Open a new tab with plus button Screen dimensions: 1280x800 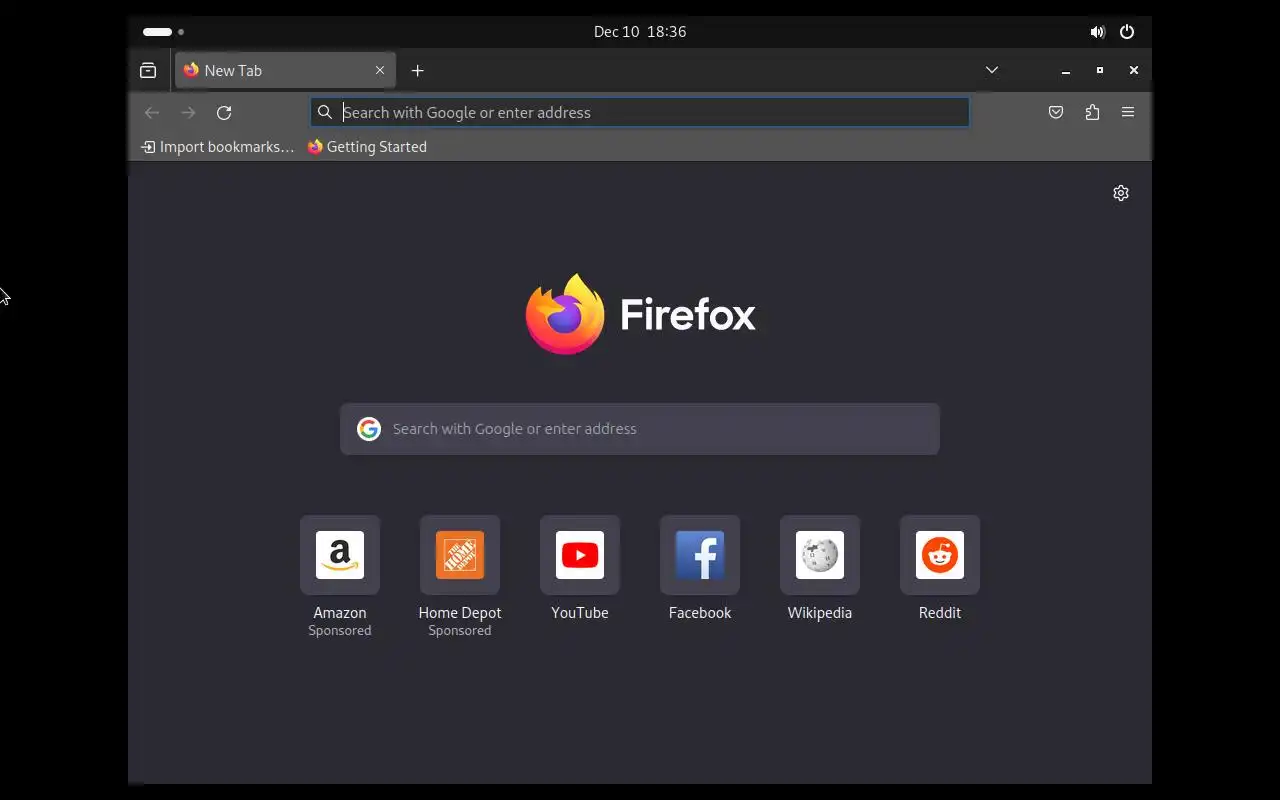[418, 70]
